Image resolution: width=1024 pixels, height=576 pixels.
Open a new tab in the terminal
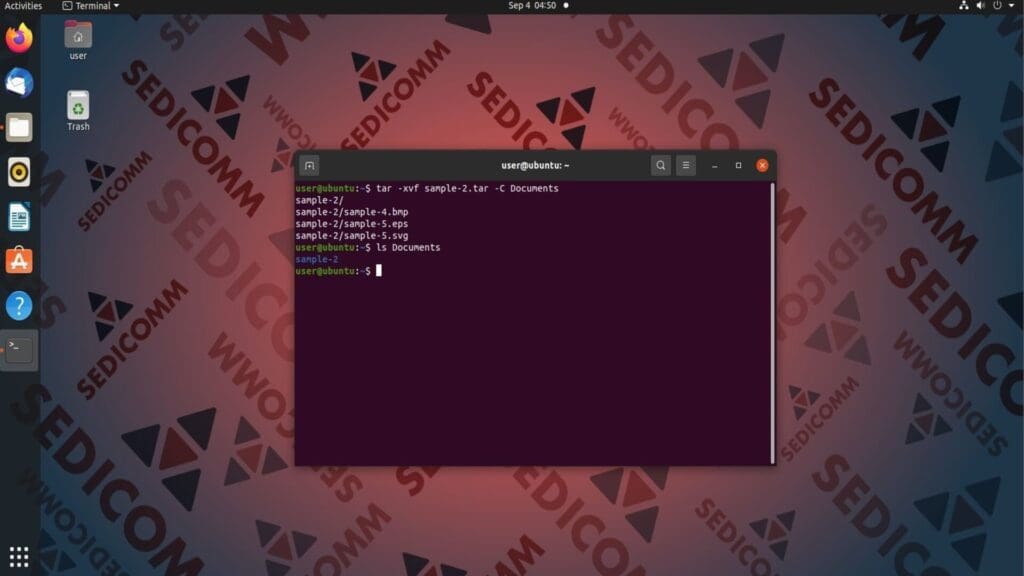(310, 165)
